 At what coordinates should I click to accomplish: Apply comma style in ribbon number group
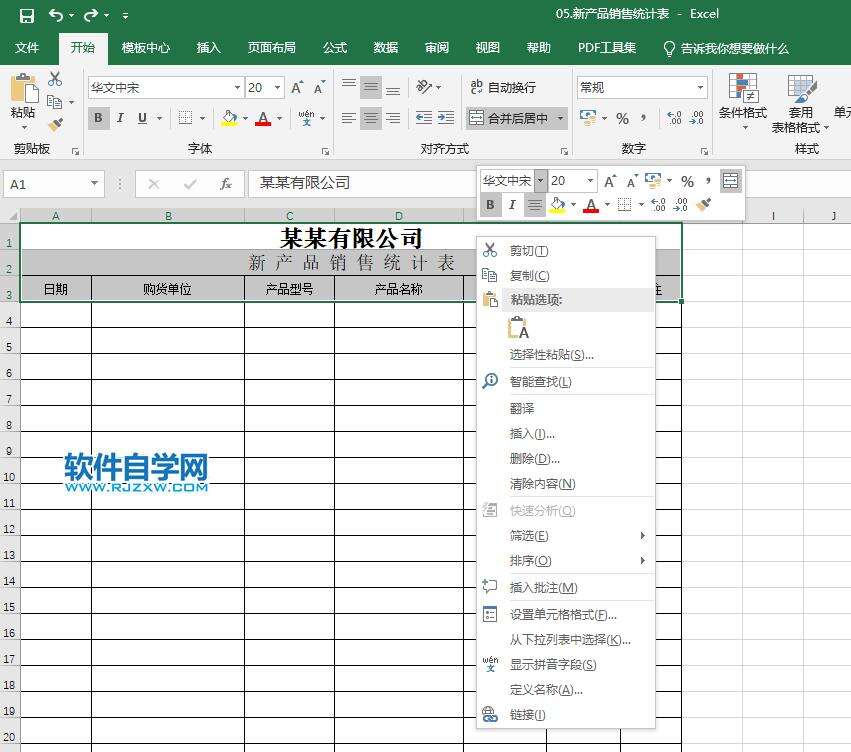(x=644, y=118)
